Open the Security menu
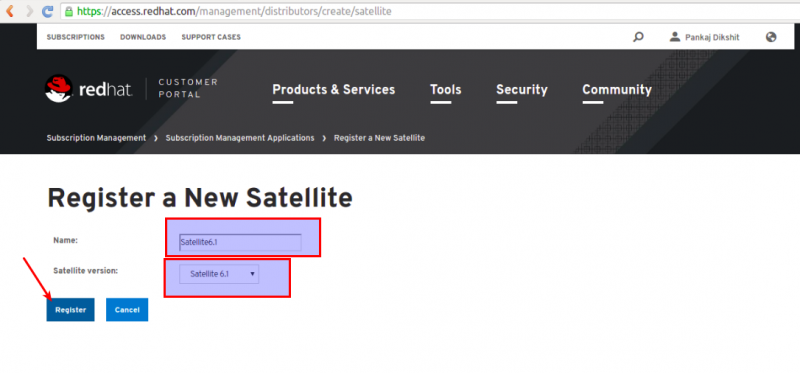800x373 pixels. pos(521,90)
